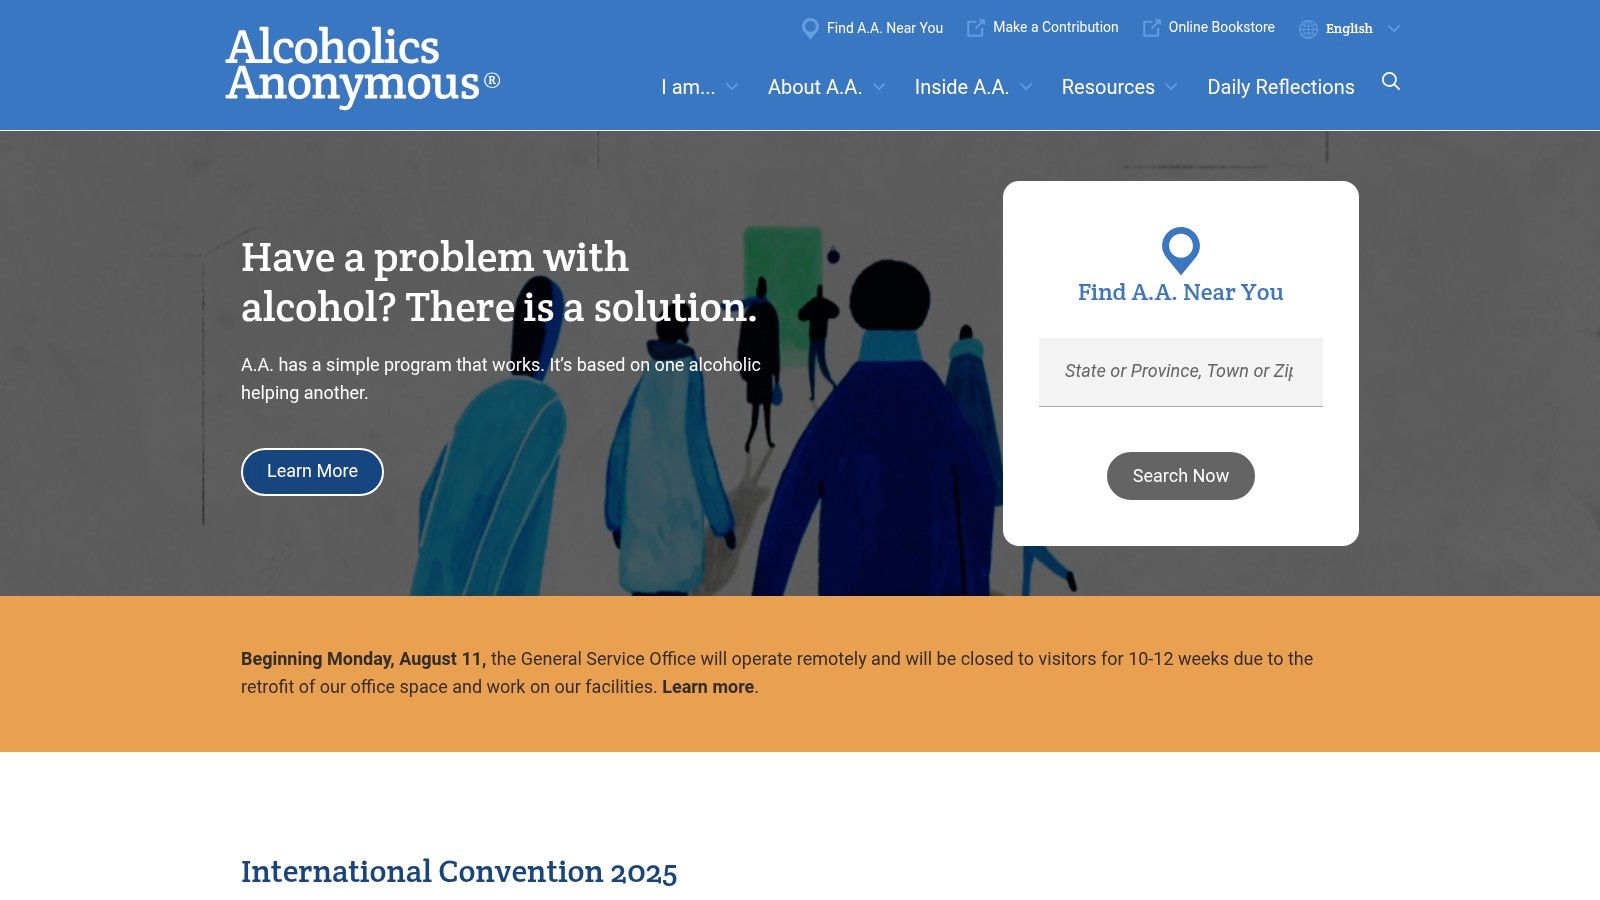Click the external link icon beside Make a Contribution

click(x=975, y=29)
